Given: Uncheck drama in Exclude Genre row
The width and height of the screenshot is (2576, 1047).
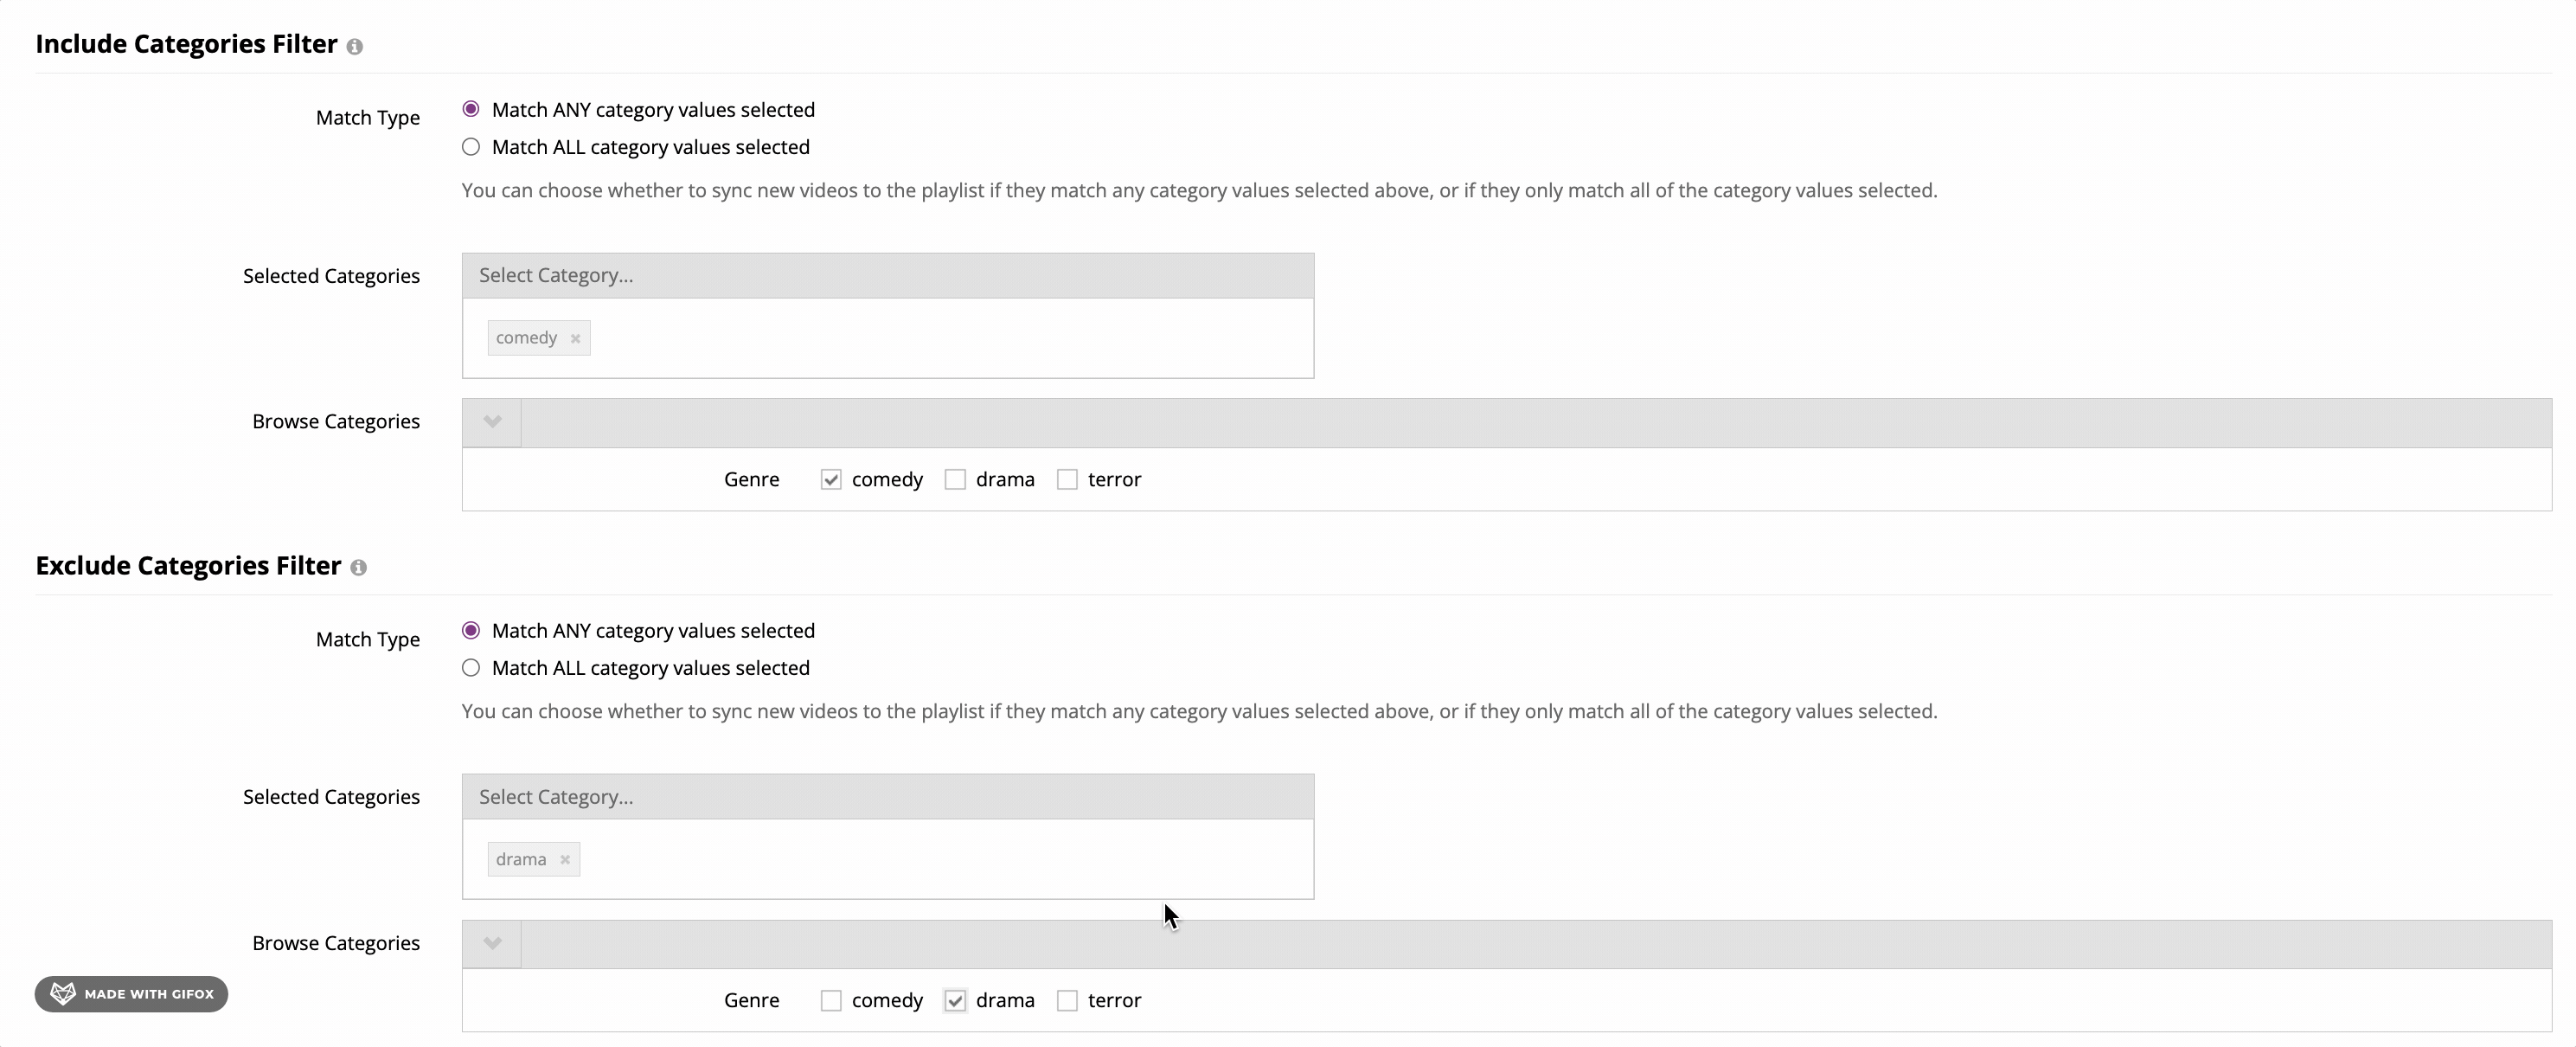Looking at the screenshot, I should tap(955, 1001).
